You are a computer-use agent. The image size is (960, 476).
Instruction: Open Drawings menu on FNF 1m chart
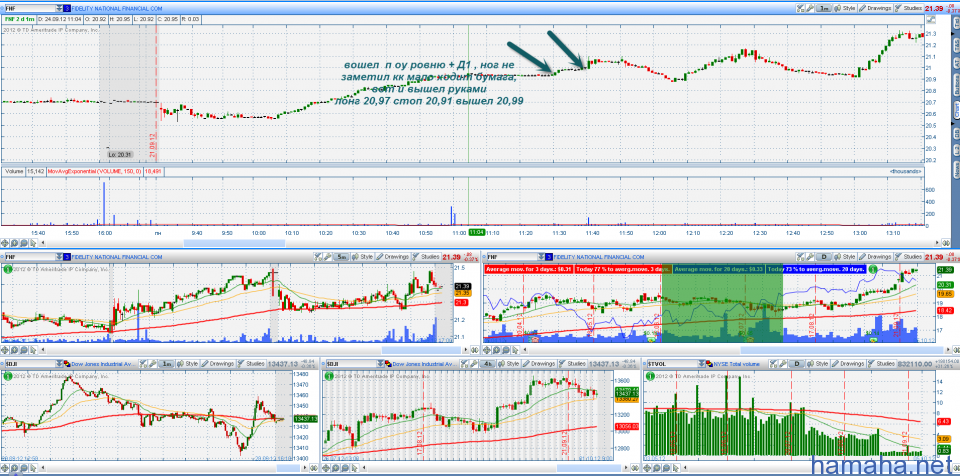pyautogui.click(x=875, y=8)
